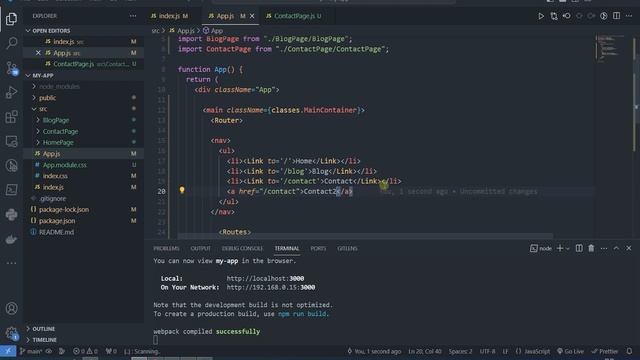Open the Explorer view in activity bar
The width and height of the screenshot is (640, 360).
(11, 18)
